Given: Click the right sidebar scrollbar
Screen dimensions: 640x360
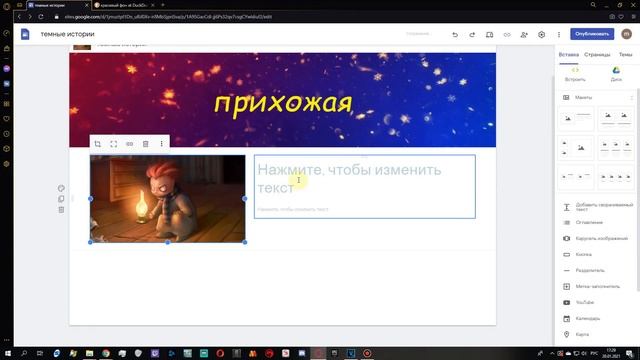Looking at the screenshot, I should pyautogui.click(x=638, y=190).
